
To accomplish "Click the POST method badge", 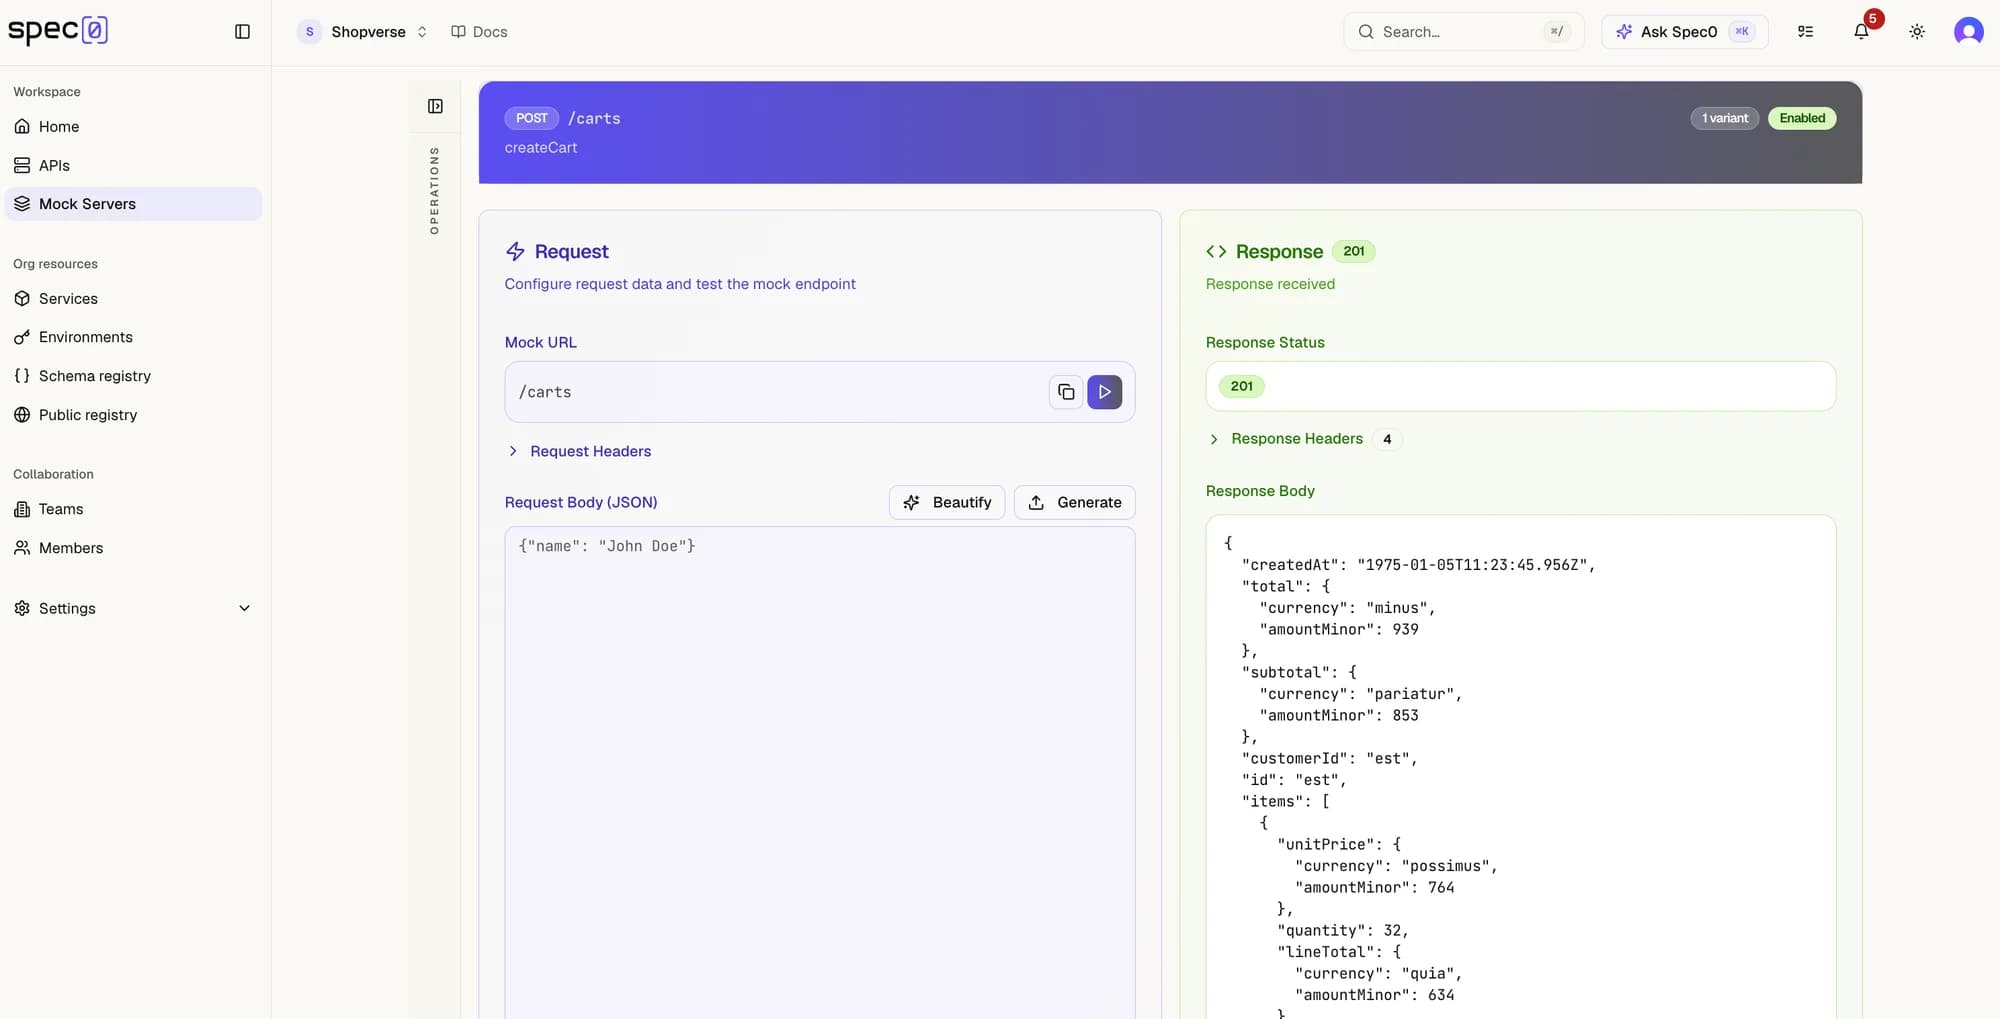I will coord(532,118).
